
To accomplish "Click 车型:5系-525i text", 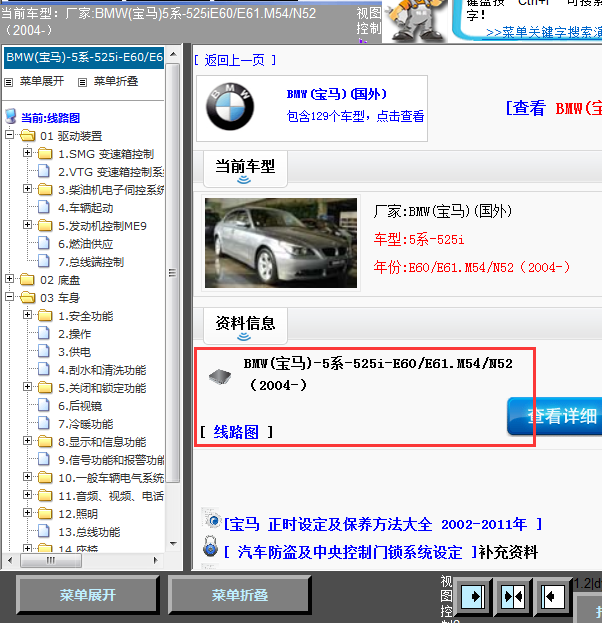I will click(419, 240).
